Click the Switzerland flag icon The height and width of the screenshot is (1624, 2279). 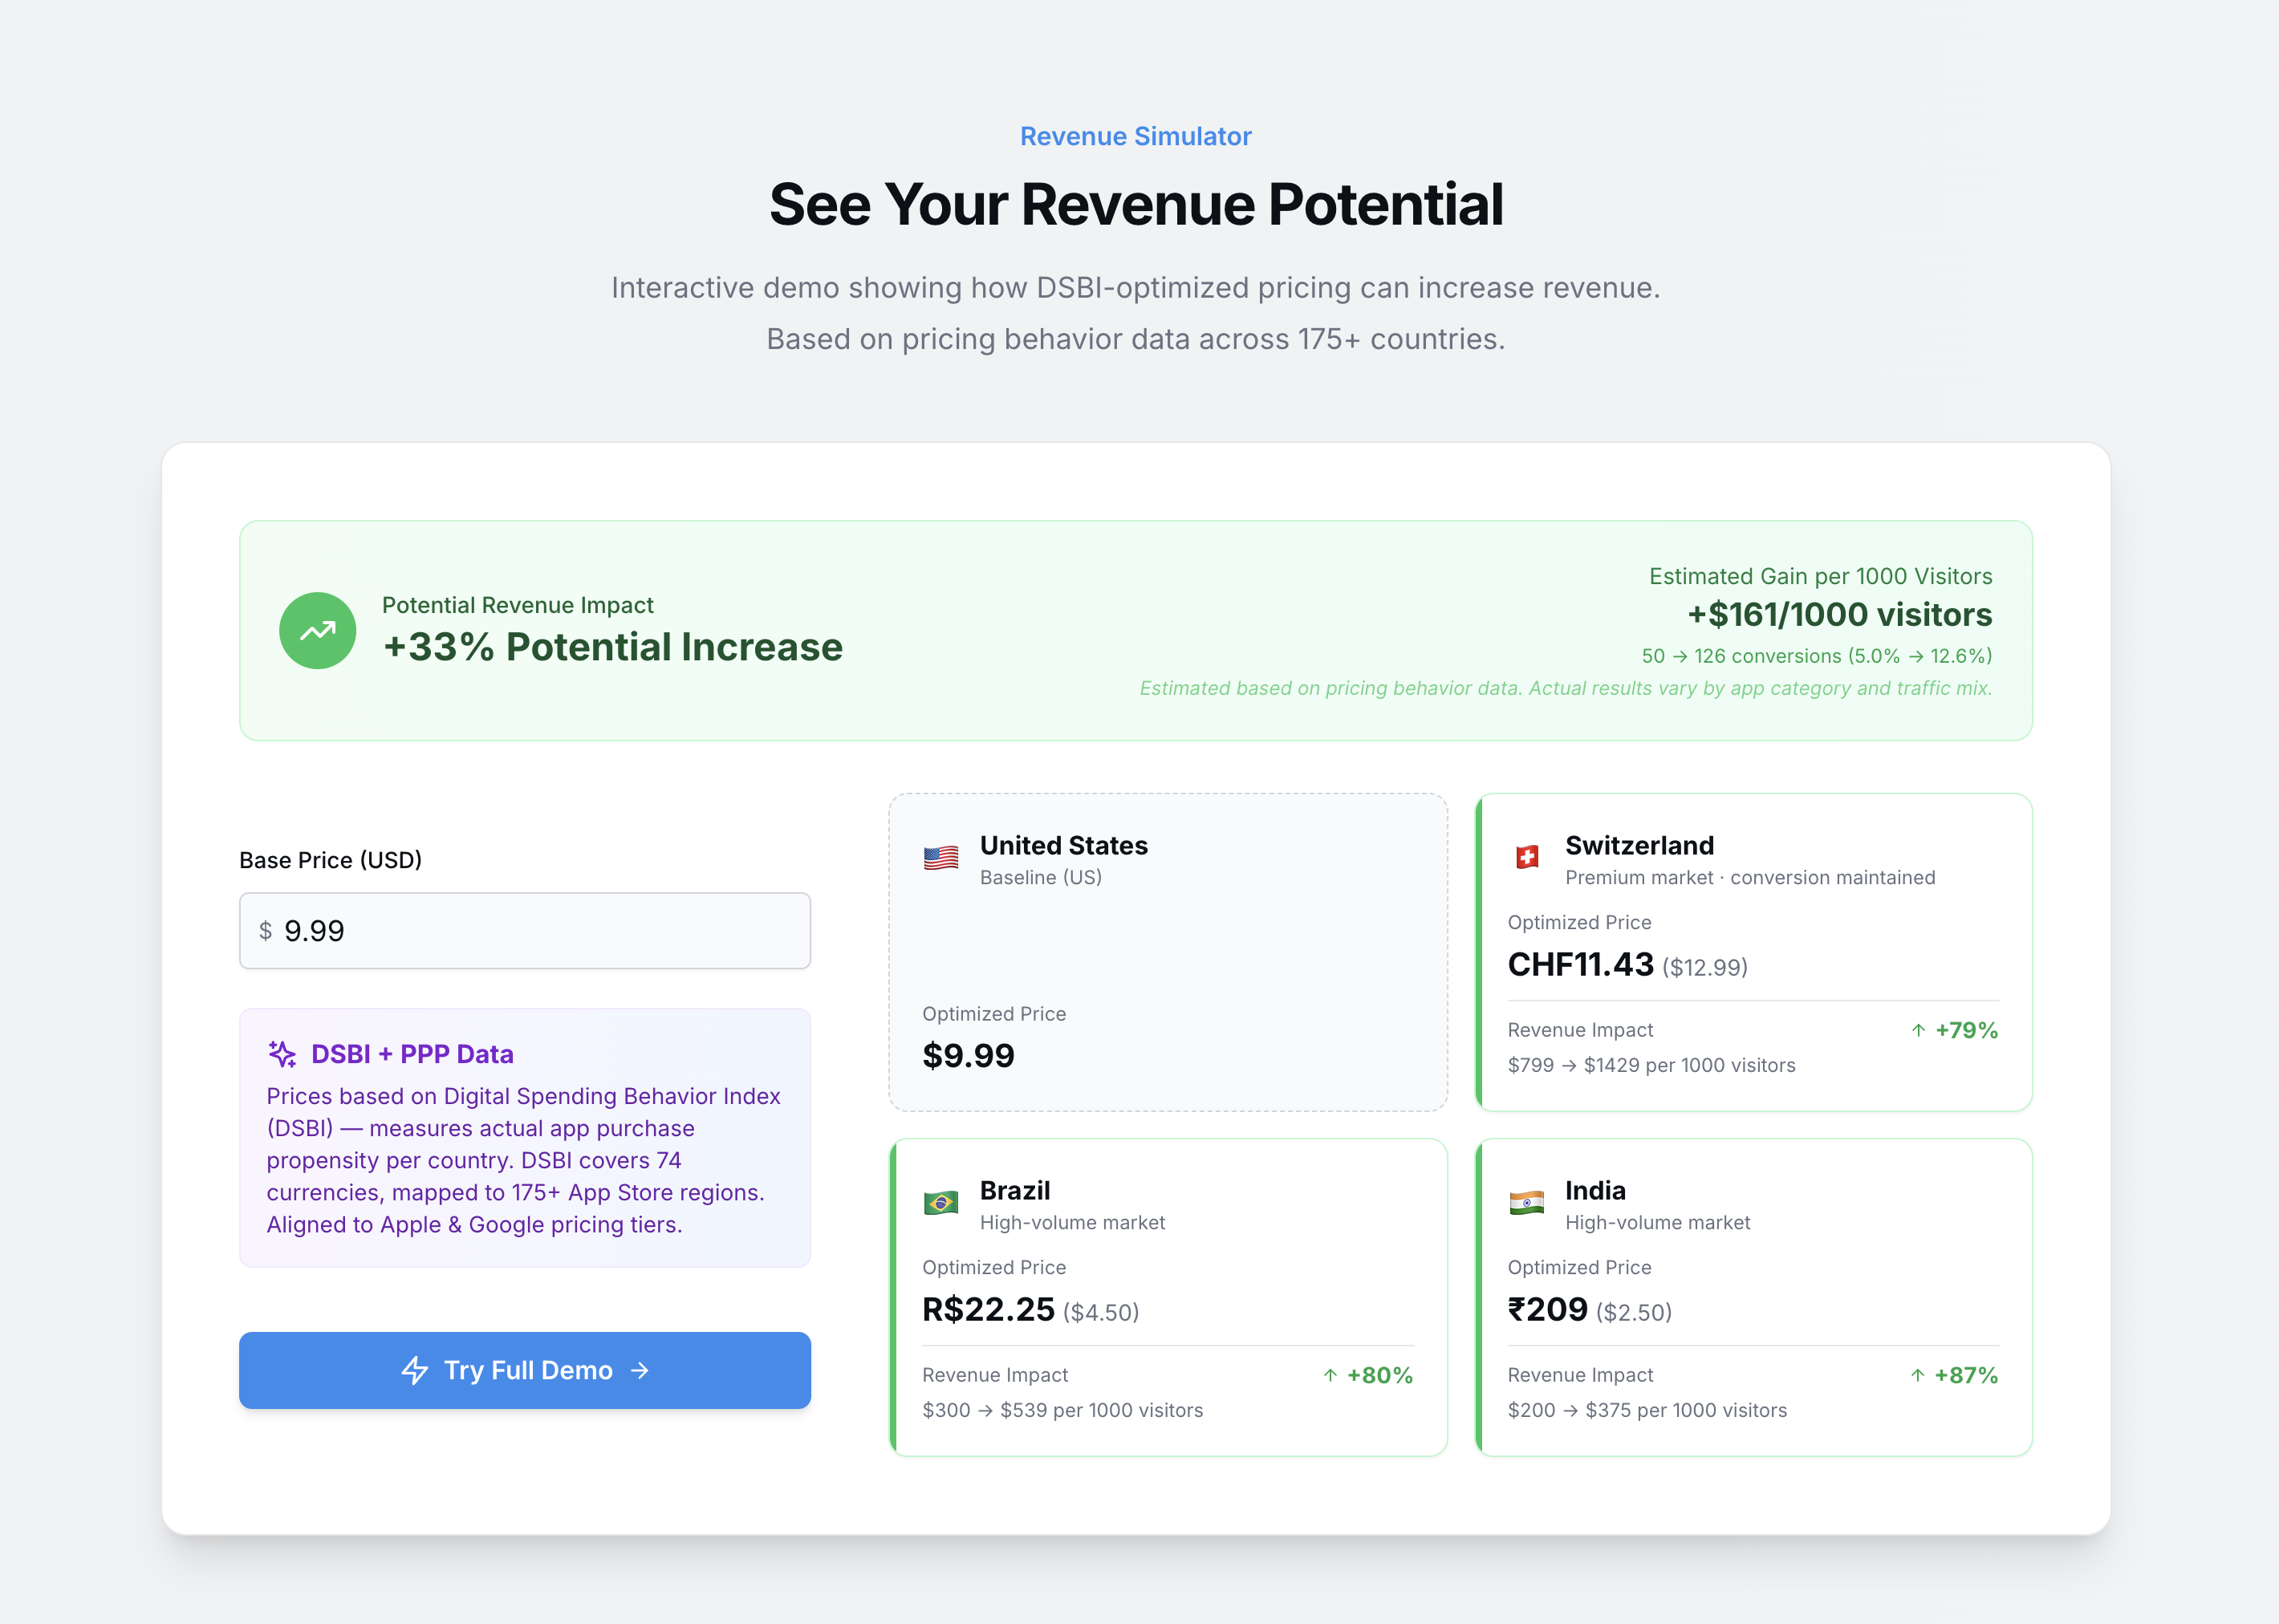click(x=1526, y=857)
